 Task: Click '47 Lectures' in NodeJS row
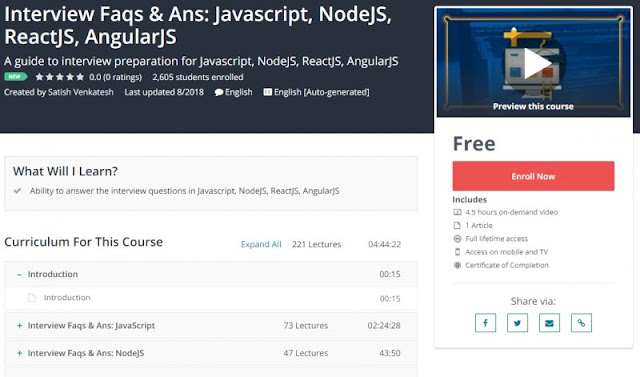pos(306,353)
